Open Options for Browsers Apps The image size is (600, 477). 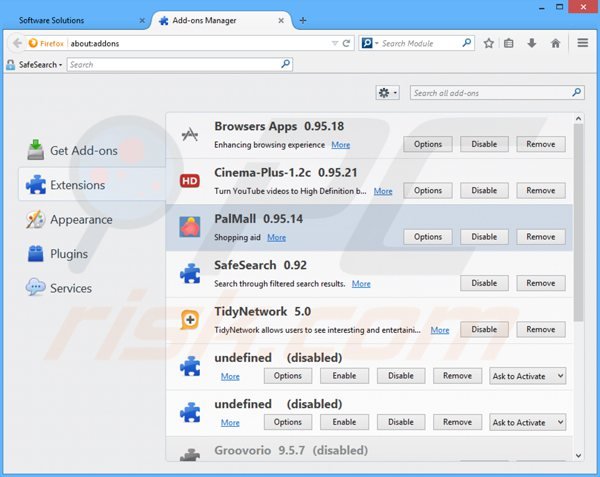[x=428, y=144]
